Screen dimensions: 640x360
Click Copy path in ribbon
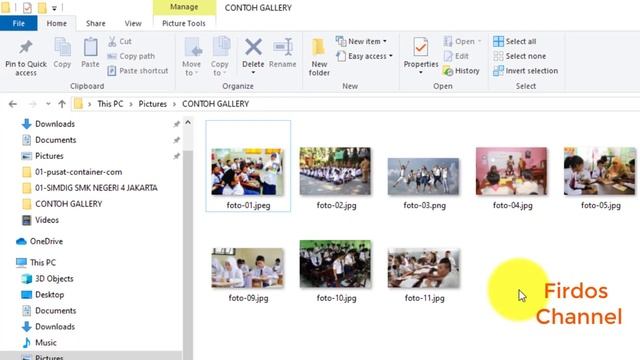(x=131, y=56)
